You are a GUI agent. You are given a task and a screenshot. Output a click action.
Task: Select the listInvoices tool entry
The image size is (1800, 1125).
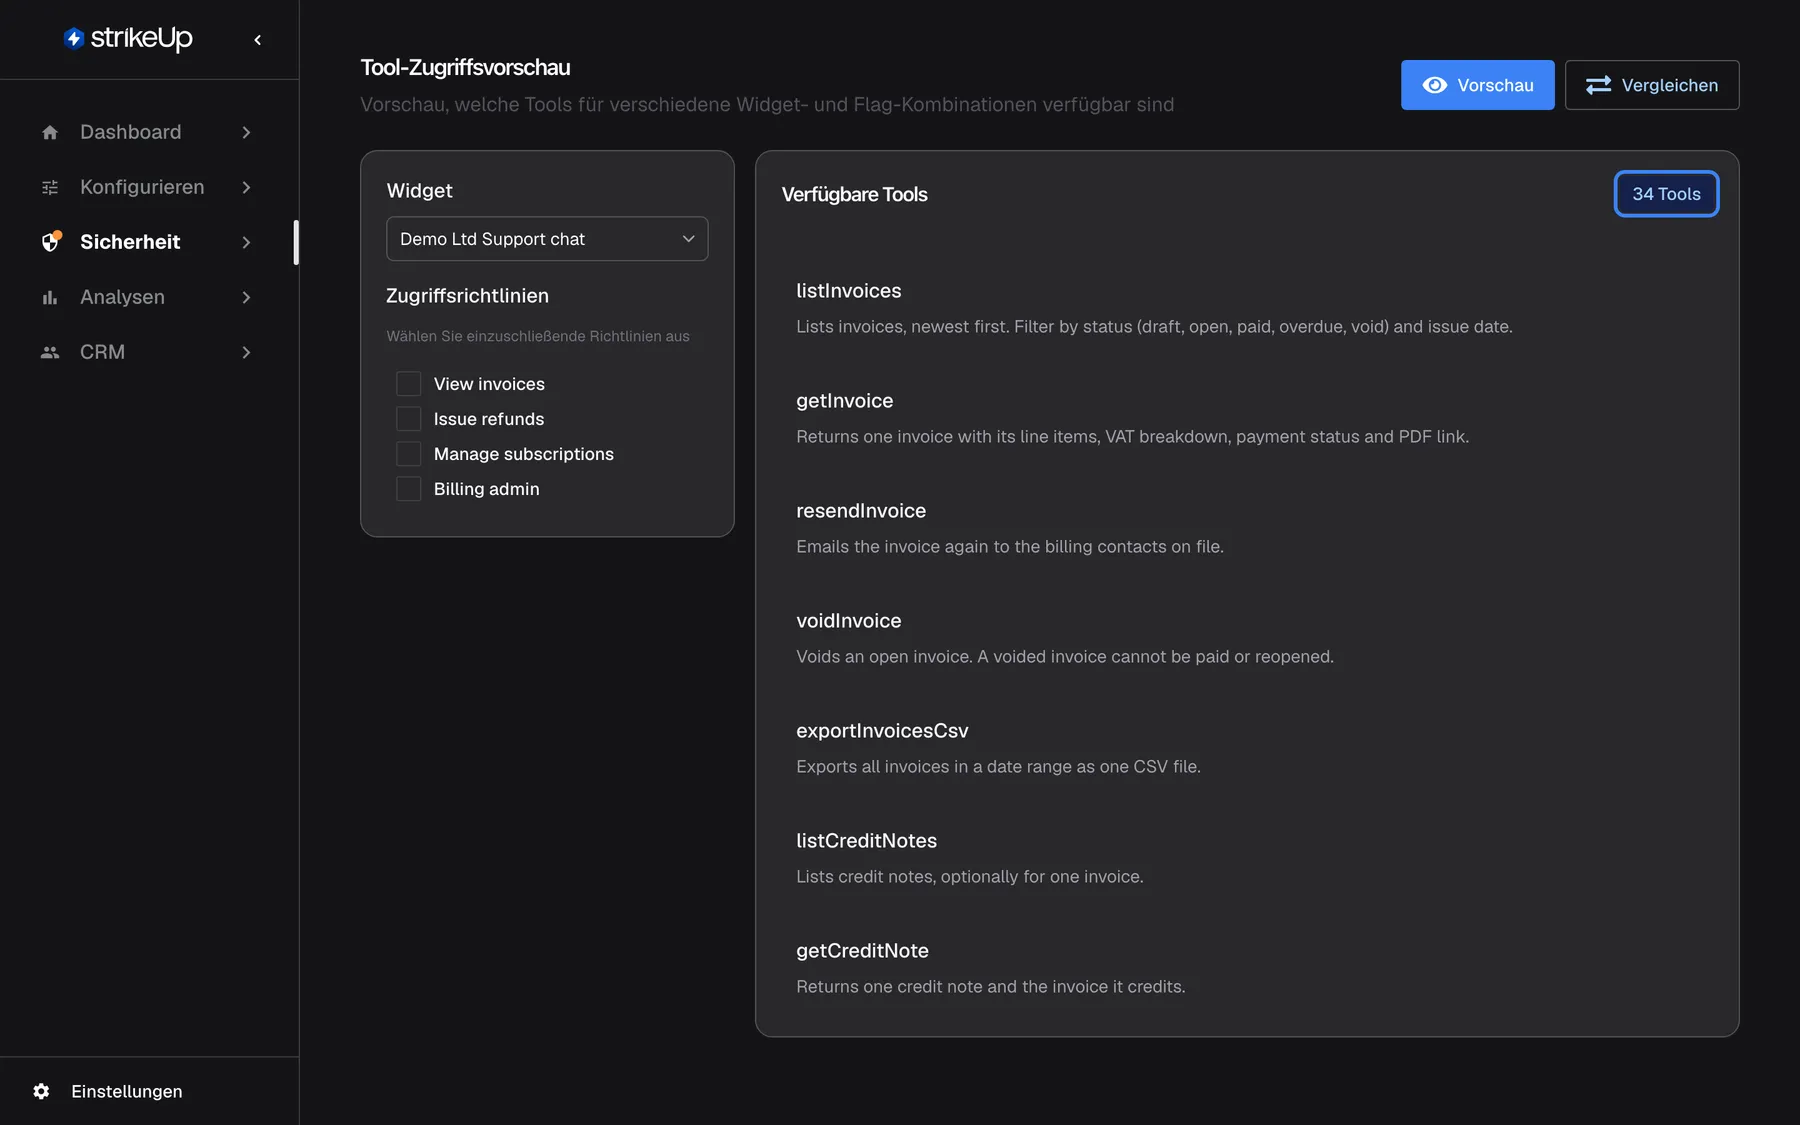click(1246, 308)
